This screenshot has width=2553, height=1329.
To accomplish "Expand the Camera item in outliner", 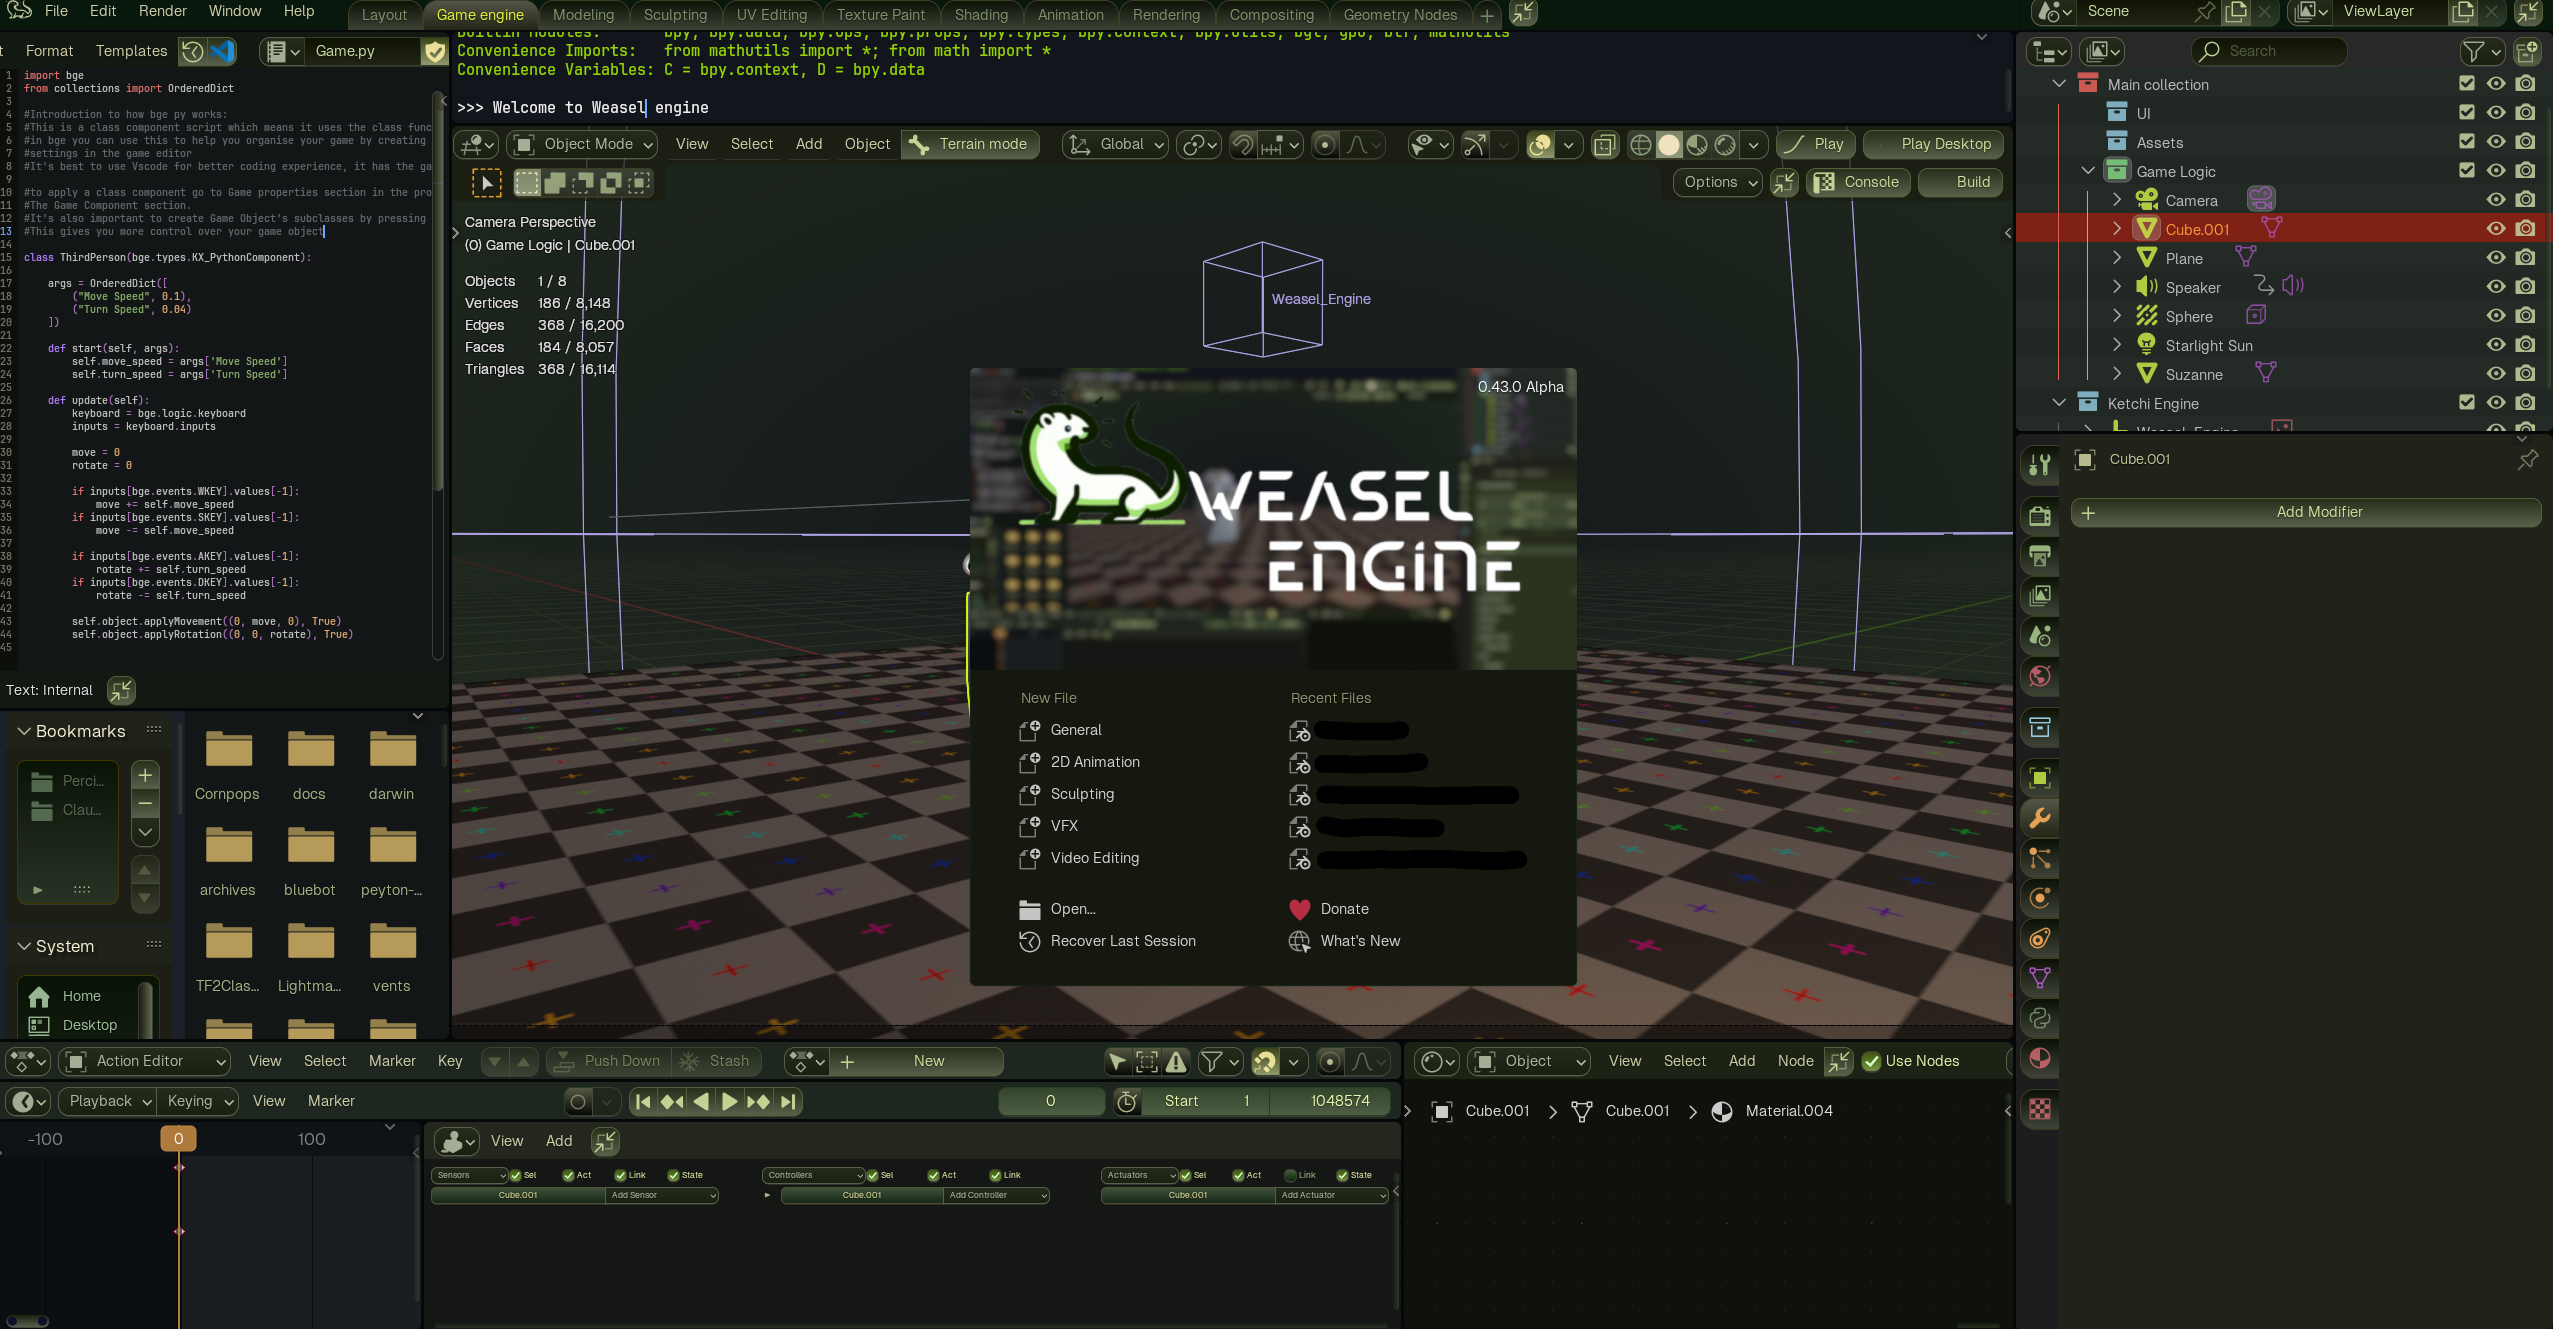I will (2116, 200).
